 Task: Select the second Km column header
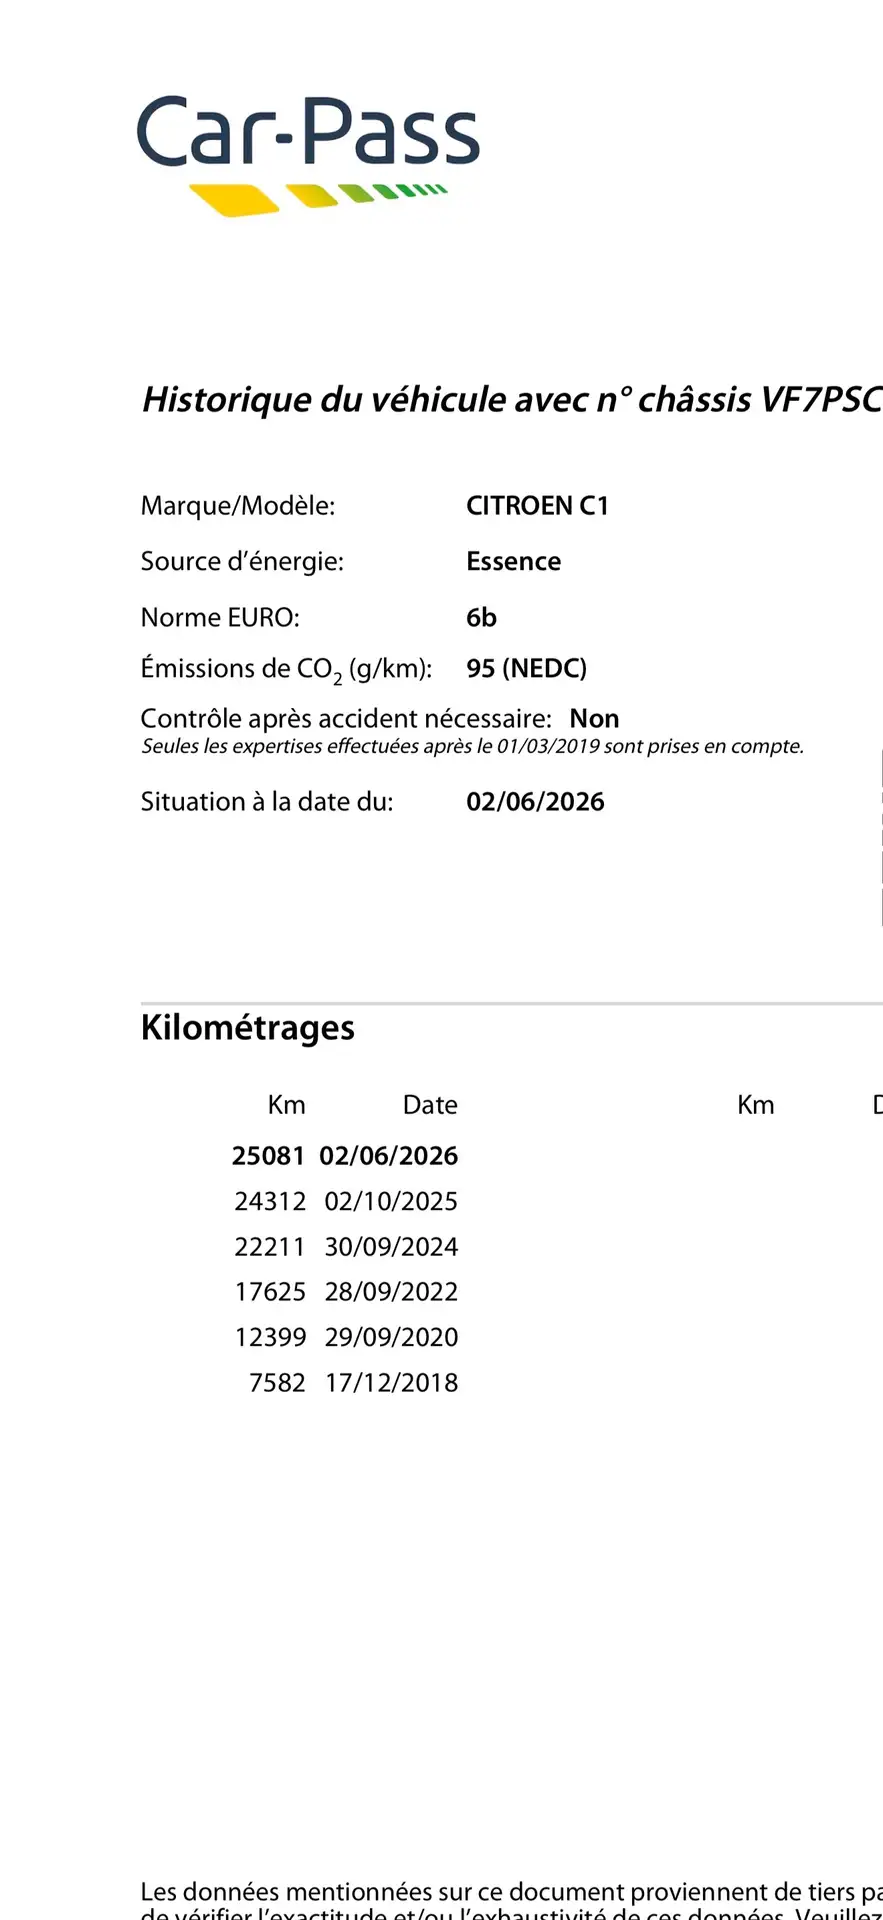[x=756, y=1105]
